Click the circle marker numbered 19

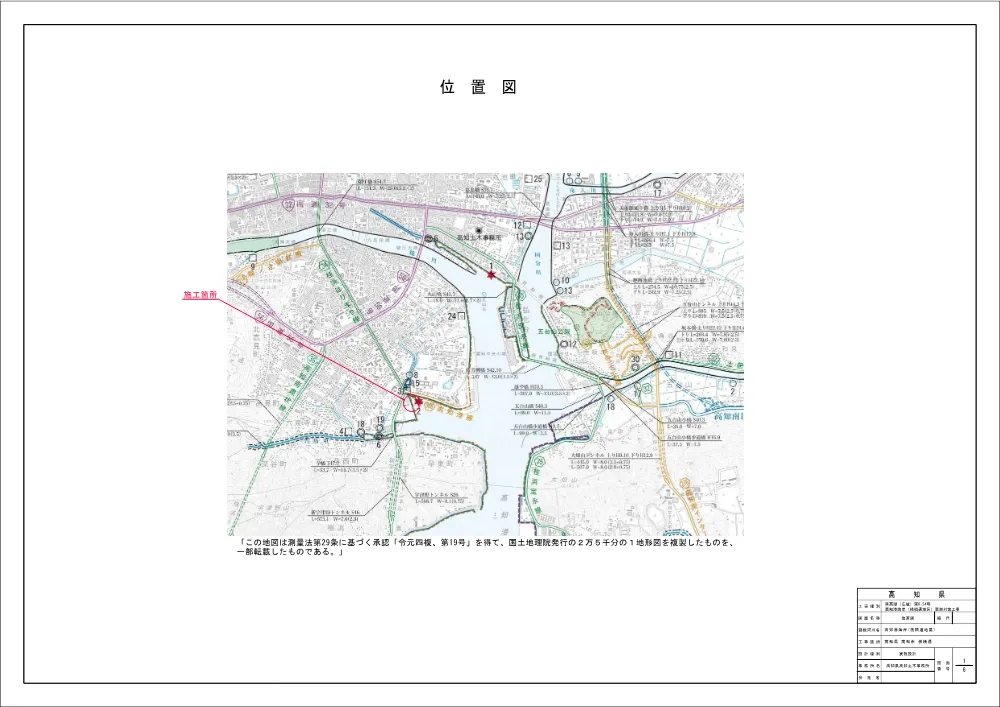pos(379,428)
